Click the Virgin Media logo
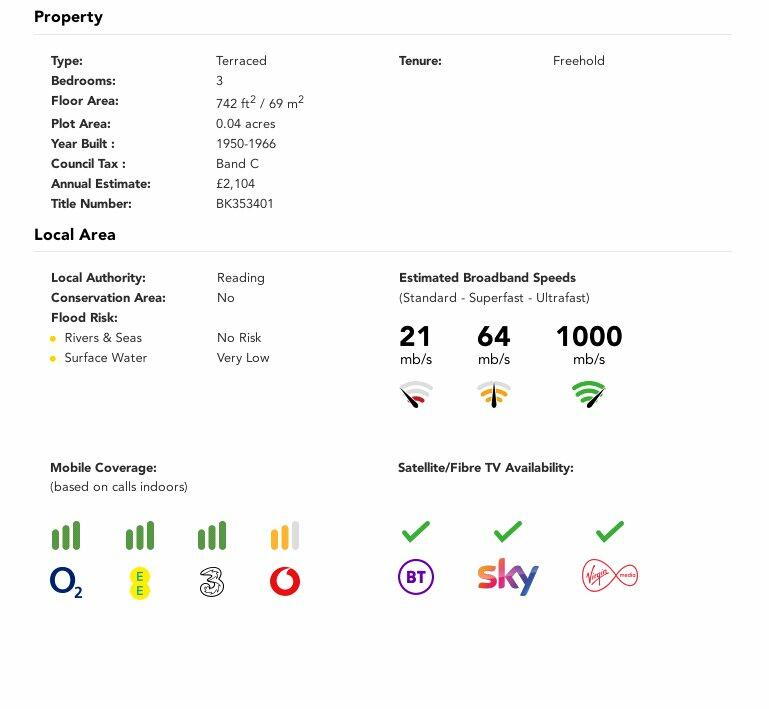Viewport: 769px width, 709px height. [x=610, y=576]
